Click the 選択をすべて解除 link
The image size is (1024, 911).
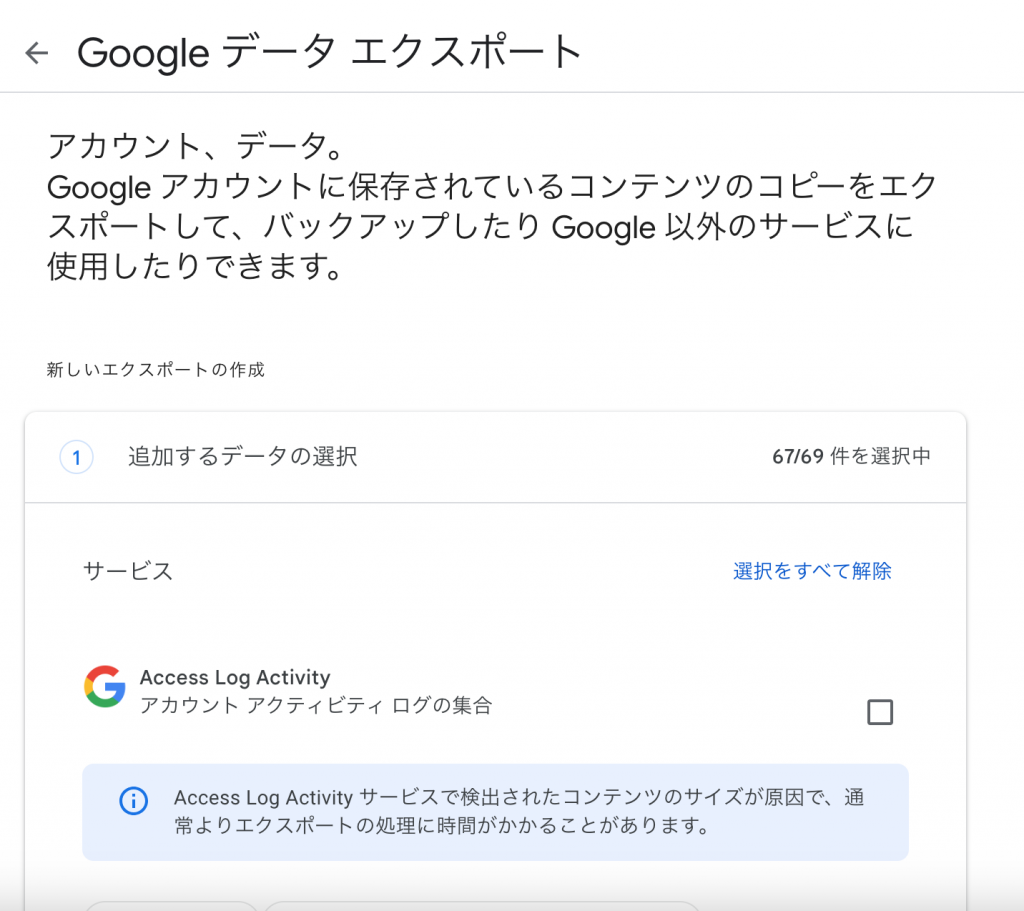(x=812, y=571)
